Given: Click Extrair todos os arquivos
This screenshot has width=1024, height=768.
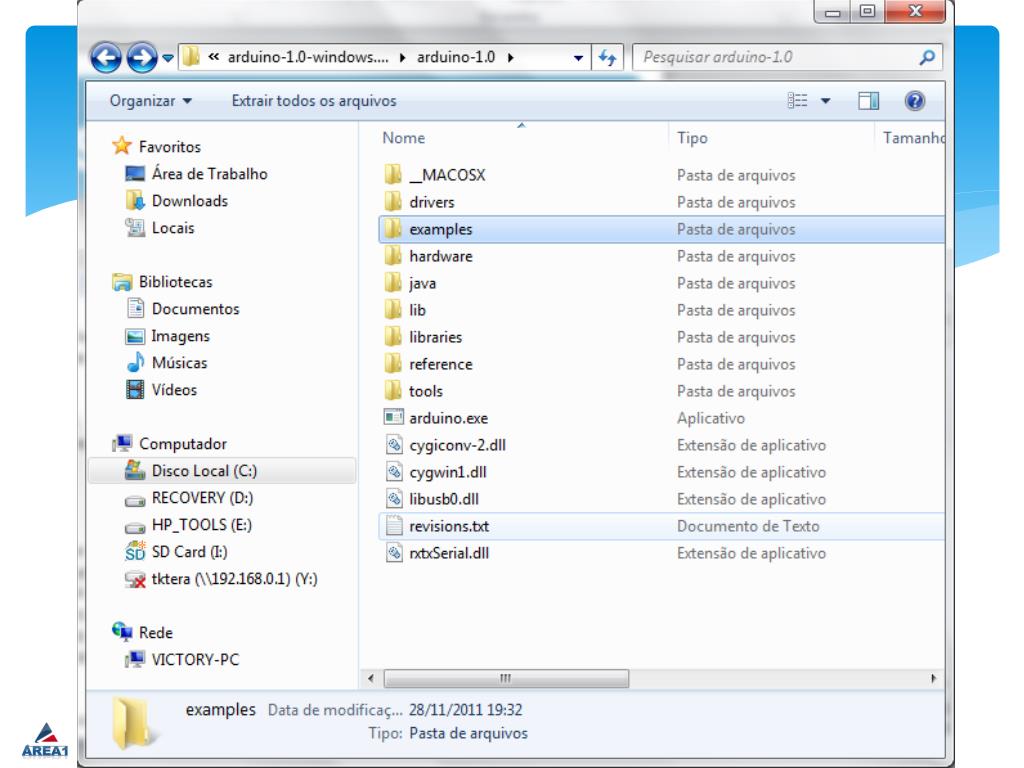Looking at the screenshot, I should click(x=313, y=101).
